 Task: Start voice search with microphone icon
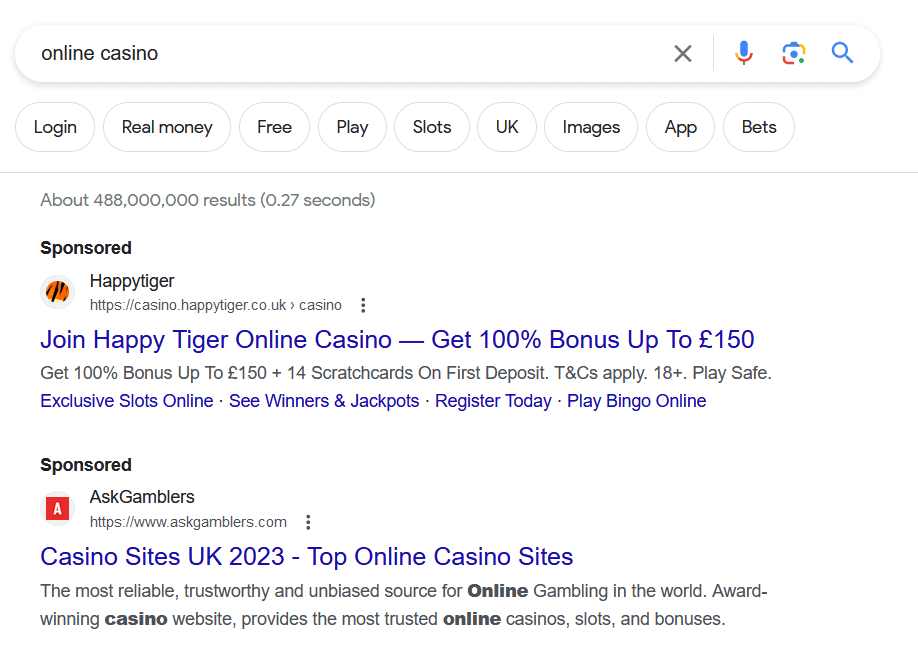coord(743,54)
